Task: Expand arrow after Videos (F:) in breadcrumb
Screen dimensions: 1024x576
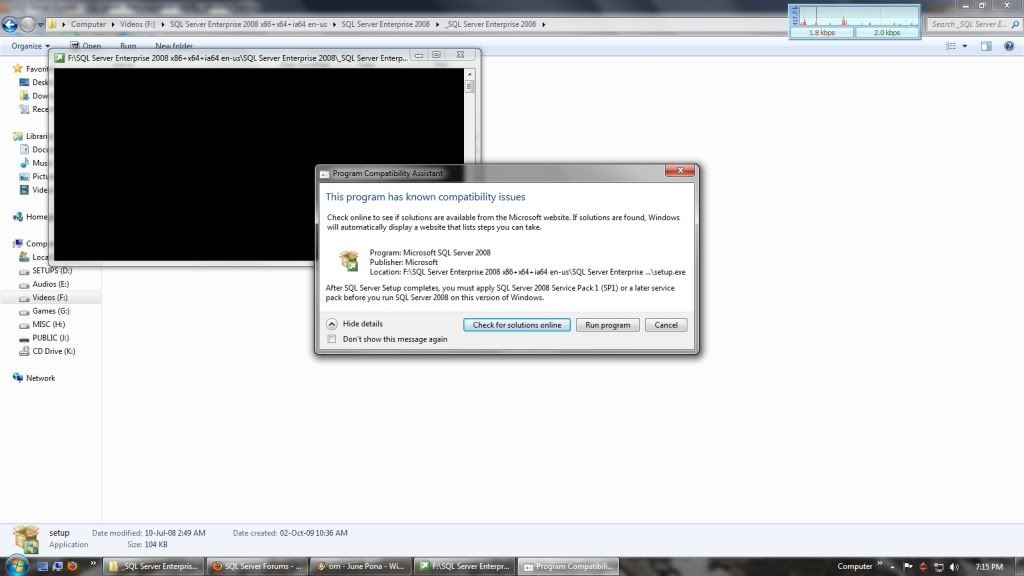Action: pos(163,24)
